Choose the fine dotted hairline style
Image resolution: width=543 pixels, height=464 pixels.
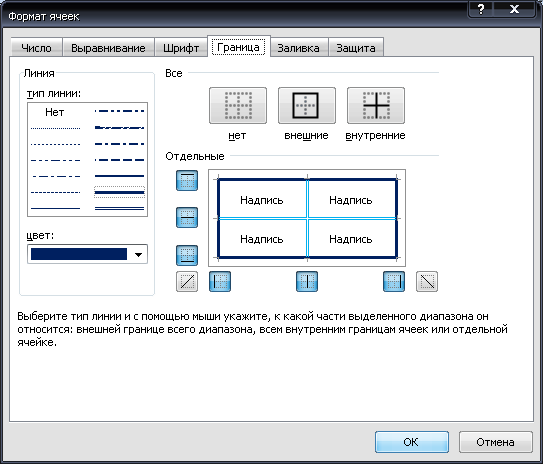(55, 128)
